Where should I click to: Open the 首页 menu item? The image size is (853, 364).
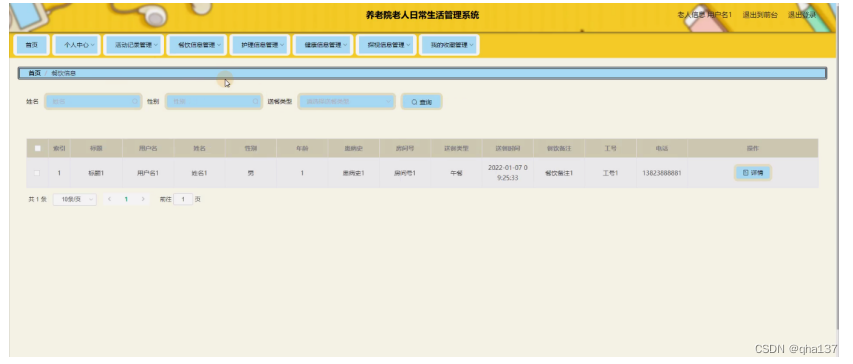(32, 45)
